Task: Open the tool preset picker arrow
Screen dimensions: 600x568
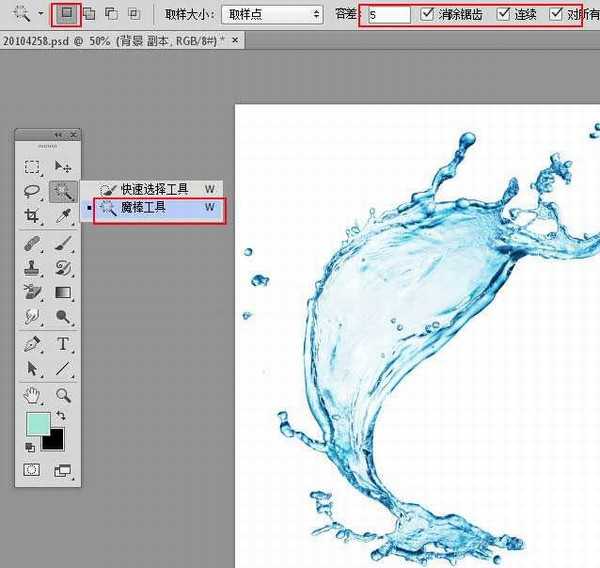Action: tap(40, 15)
